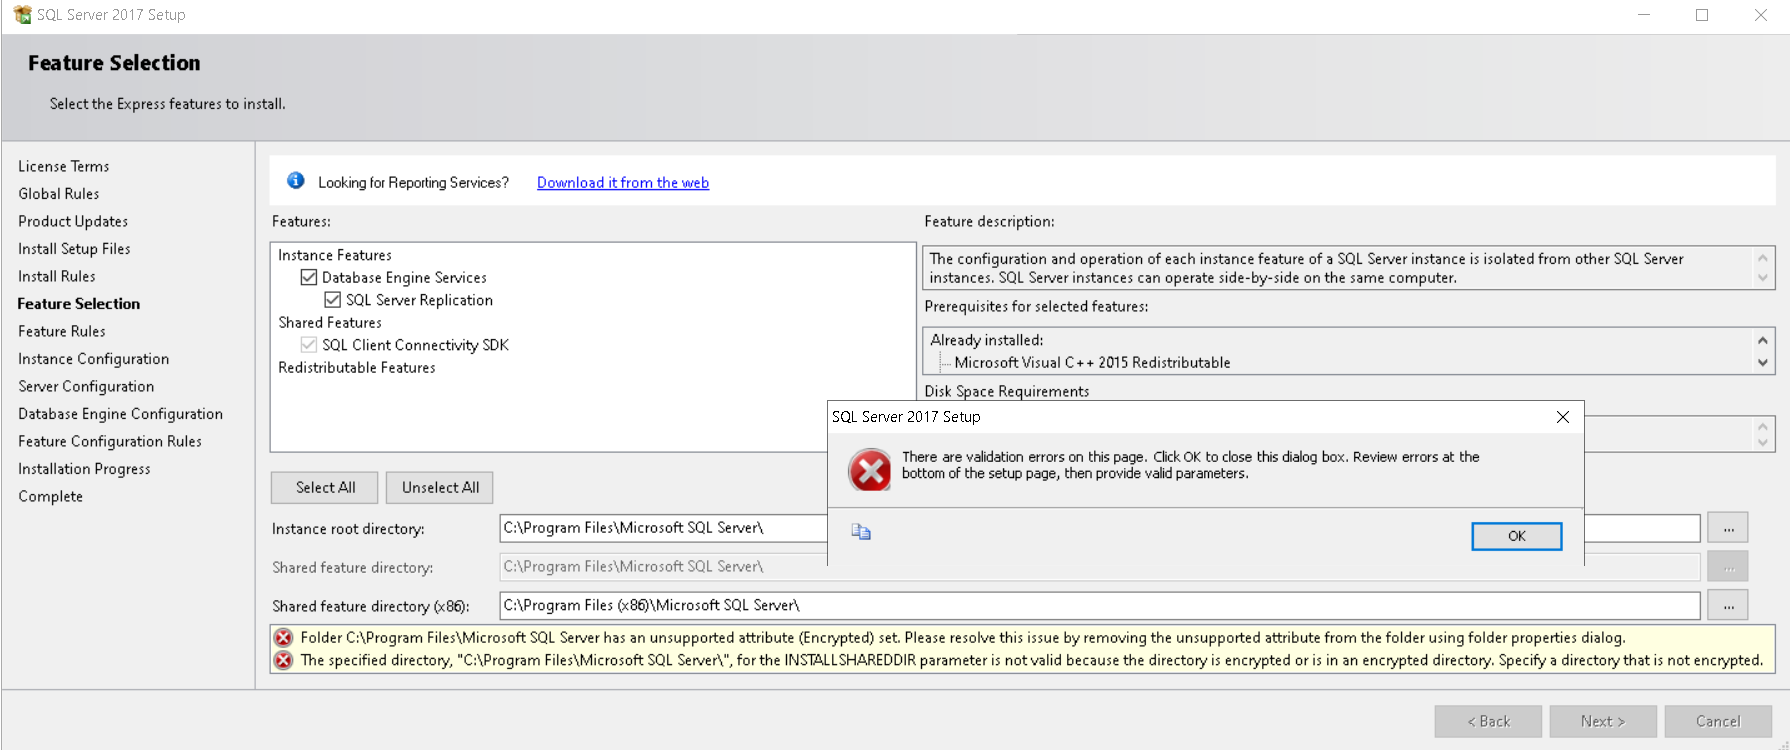
Task: Click the 'Disk Space Requirements' label
Action: (1007, 391)
